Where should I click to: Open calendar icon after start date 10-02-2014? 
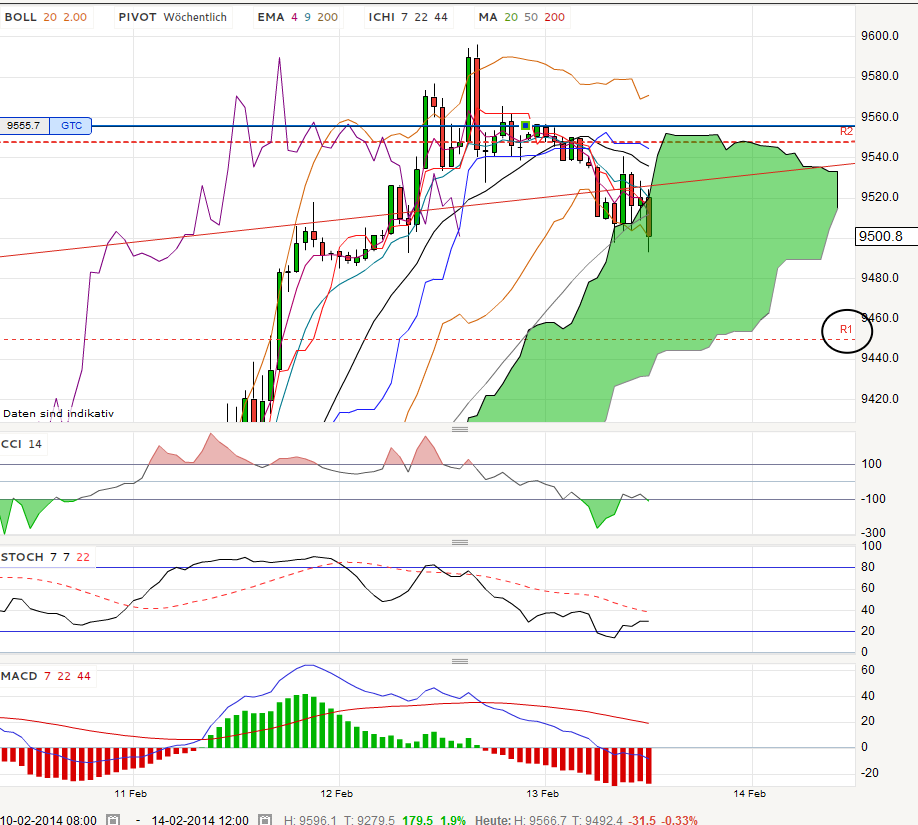pyautogui.click(x=114, y=820)
